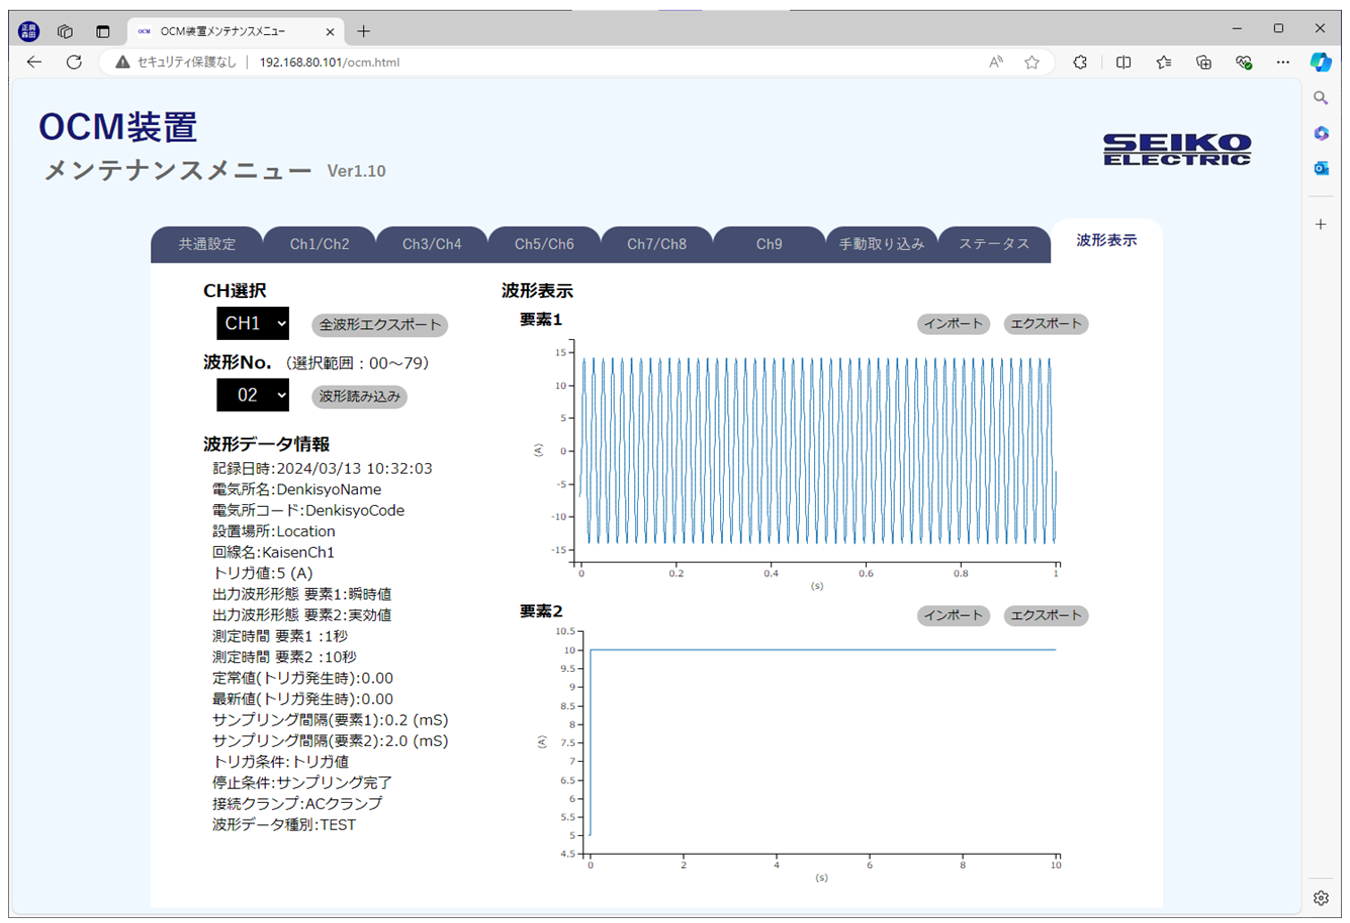The image size is (1350, 923).
Task: Open the Outlook sidebar icon
Action: 1321,168
